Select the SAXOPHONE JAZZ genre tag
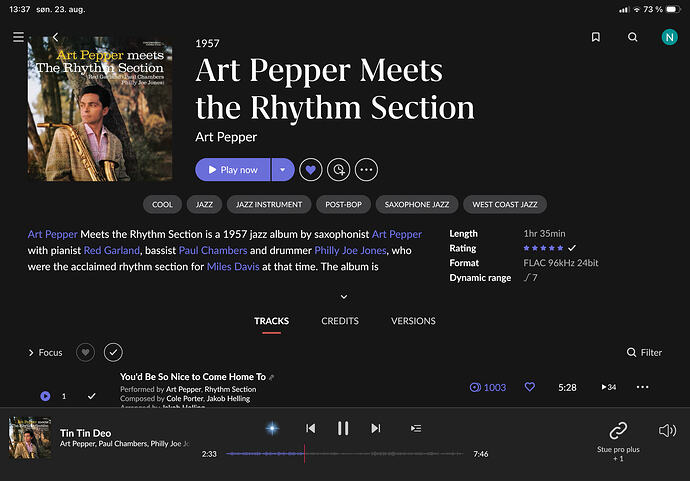This screenshot has width=690, height=481. tap(417, 204)
